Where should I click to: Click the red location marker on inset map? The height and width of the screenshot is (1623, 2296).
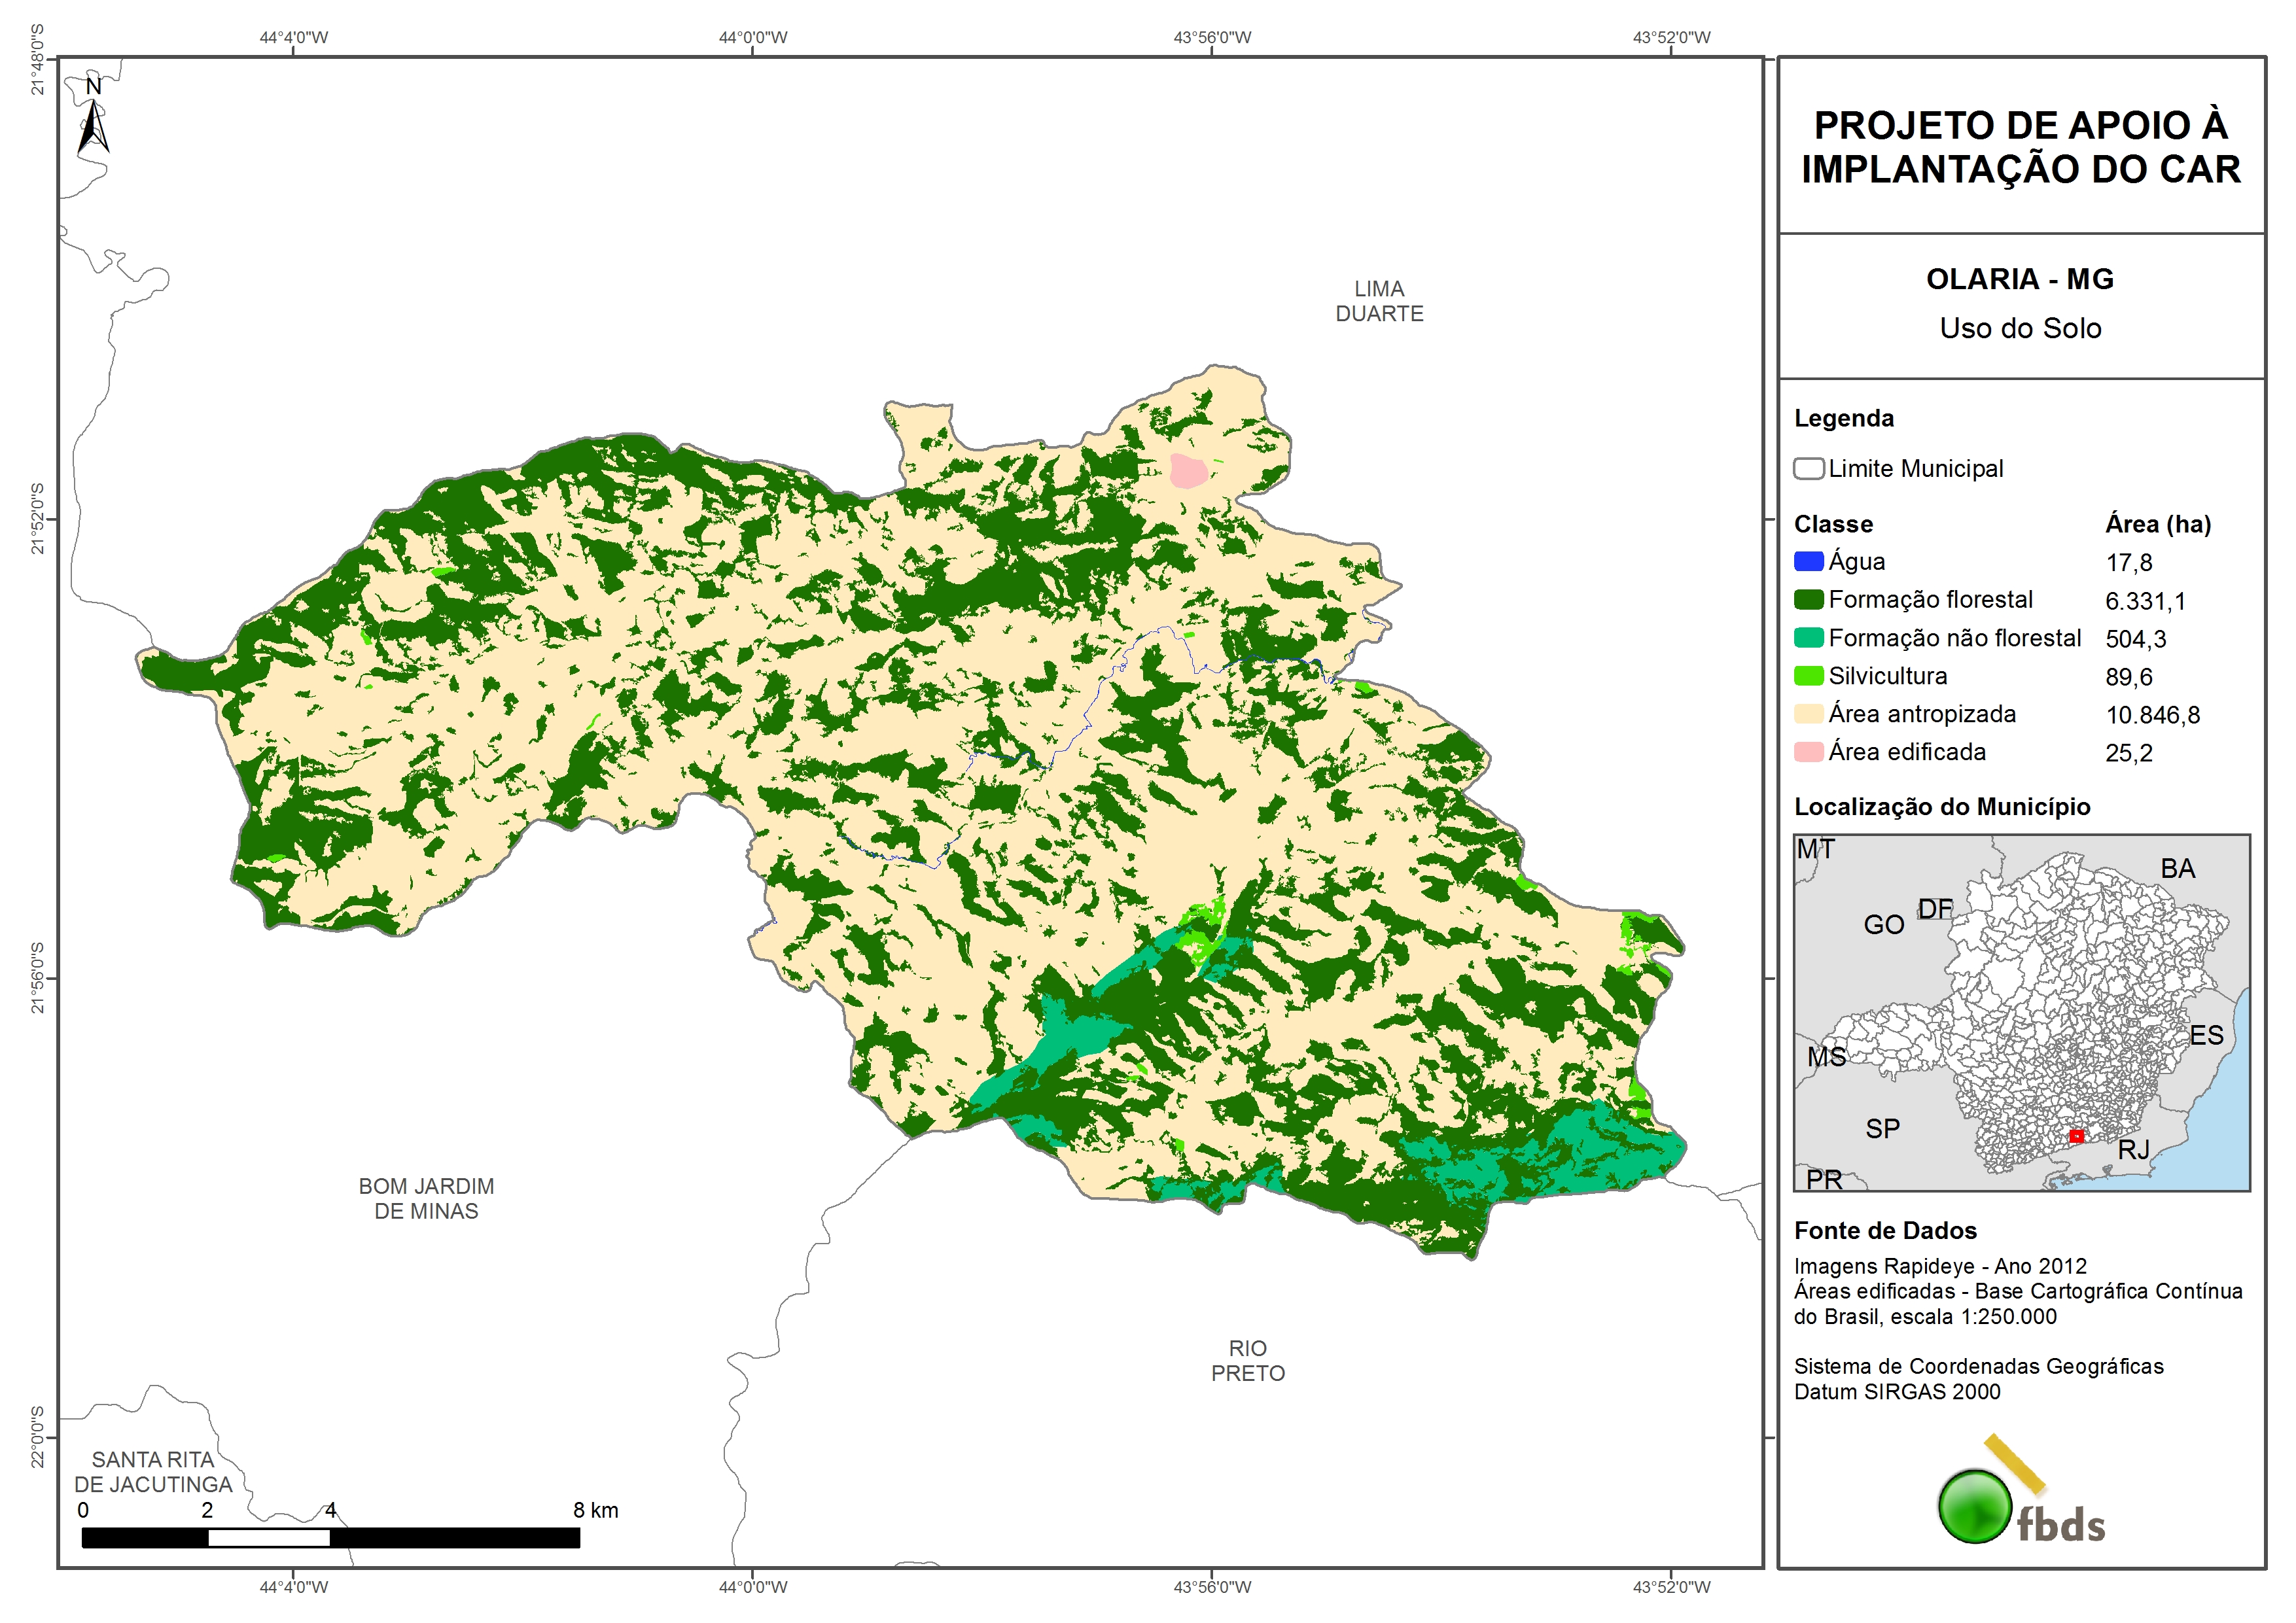pos(2076,1137)
